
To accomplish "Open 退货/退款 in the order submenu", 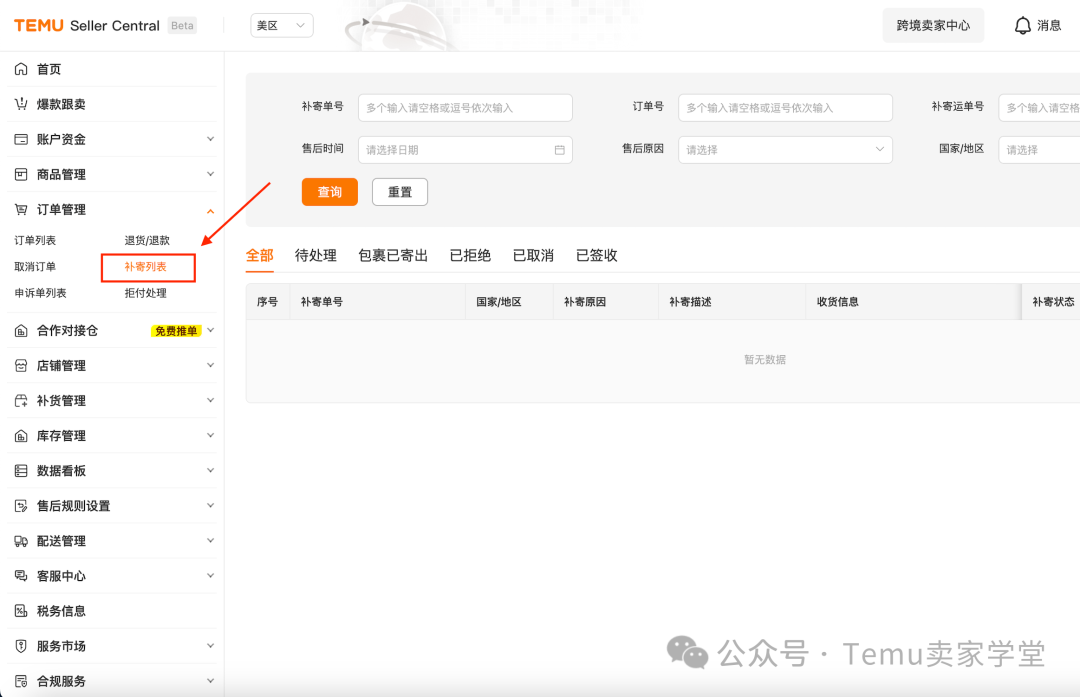I will click(147, 241).
